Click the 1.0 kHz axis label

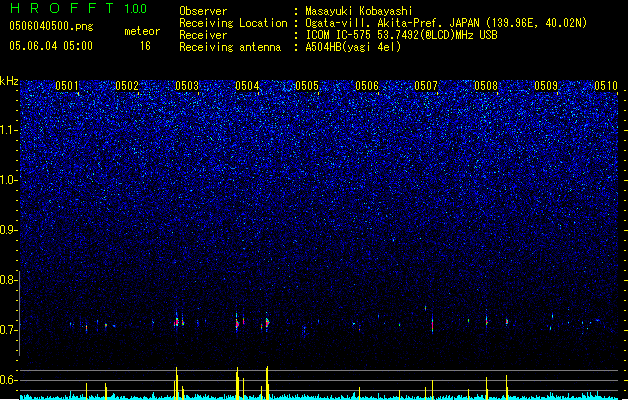point(9,180)
